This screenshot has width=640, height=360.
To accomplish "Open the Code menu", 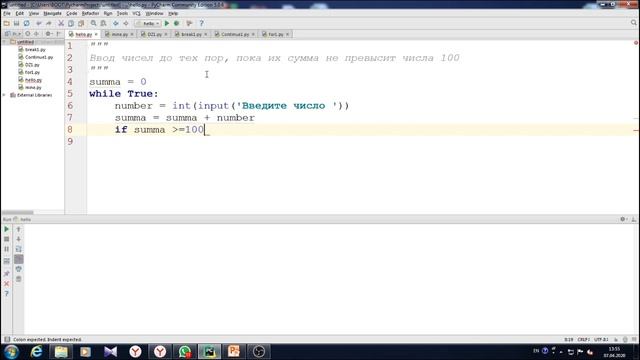I will pyautogui.click(x=72, y=13).
